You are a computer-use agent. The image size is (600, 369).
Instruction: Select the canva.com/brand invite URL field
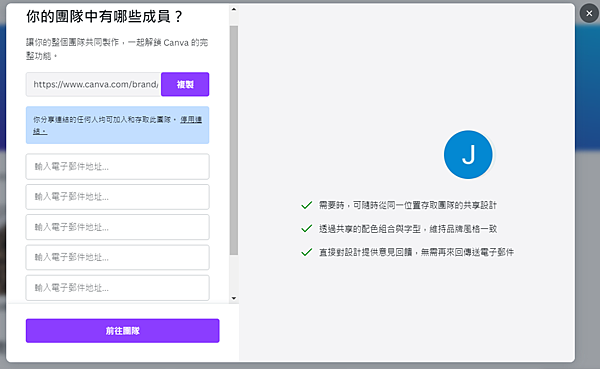tap(93, 84)
